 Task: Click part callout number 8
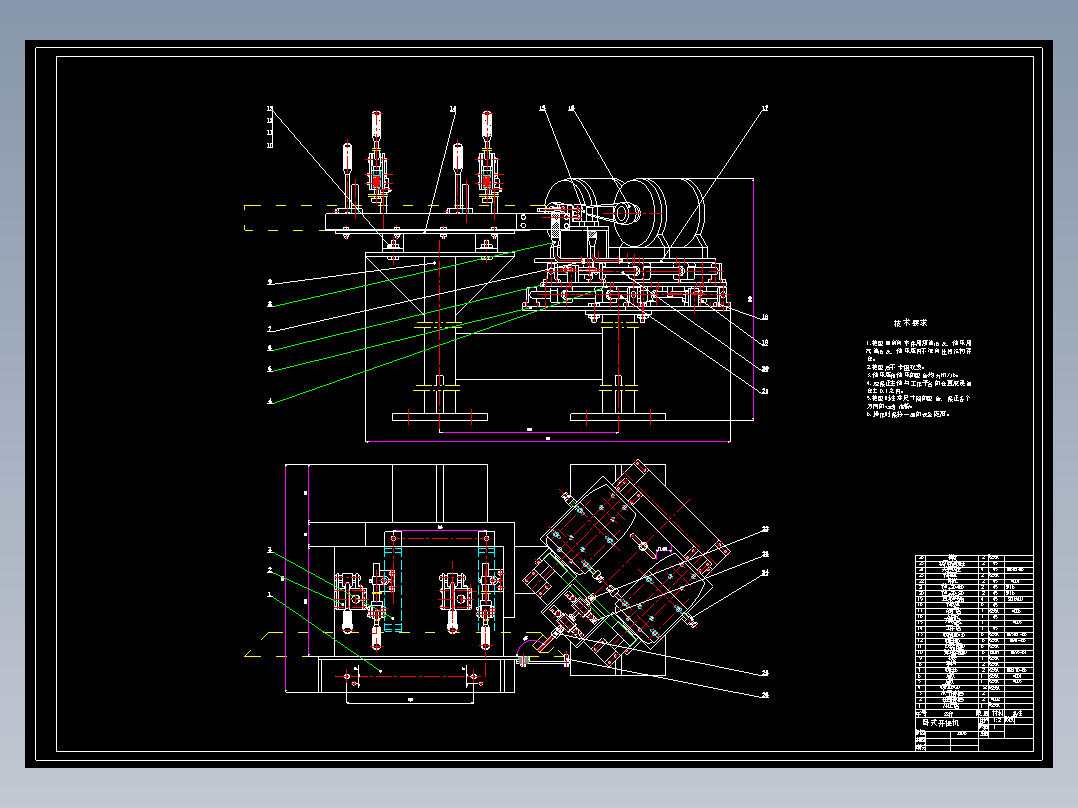[x=270, y=304]
